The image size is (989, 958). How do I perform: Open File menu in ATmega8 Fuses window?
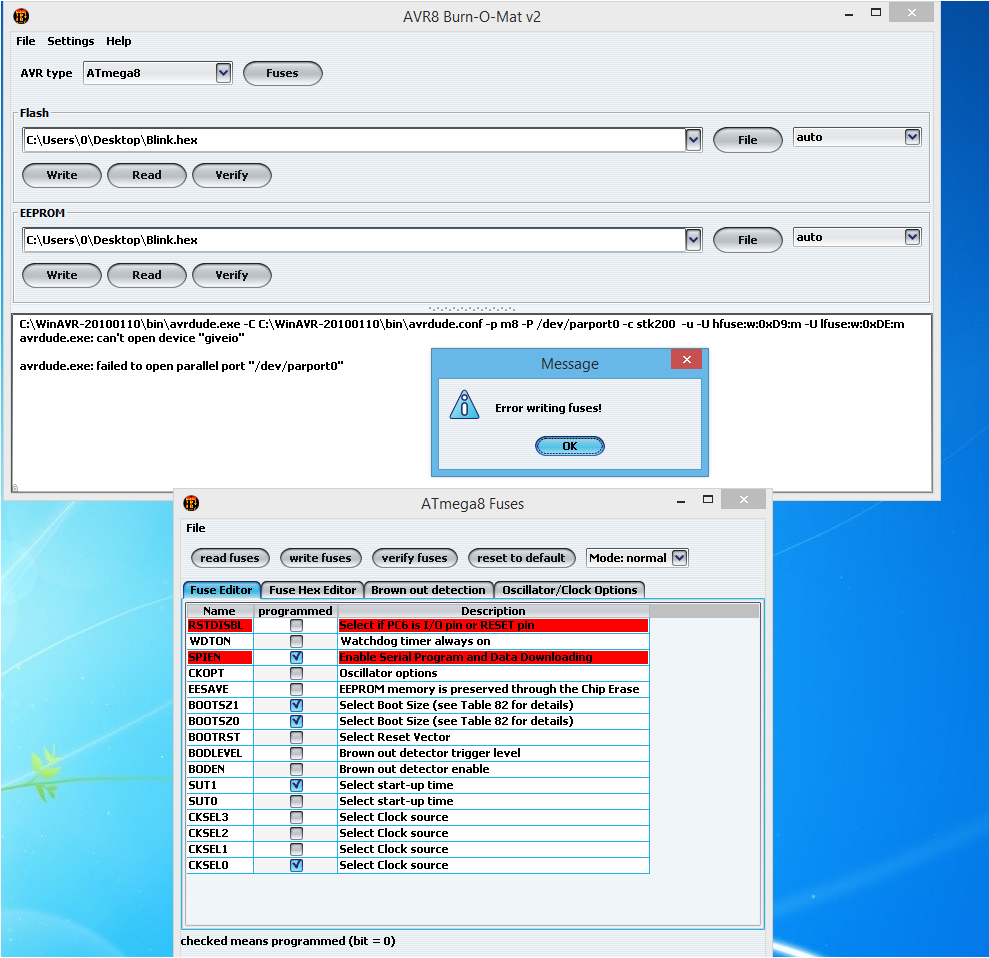coord(196,528)
